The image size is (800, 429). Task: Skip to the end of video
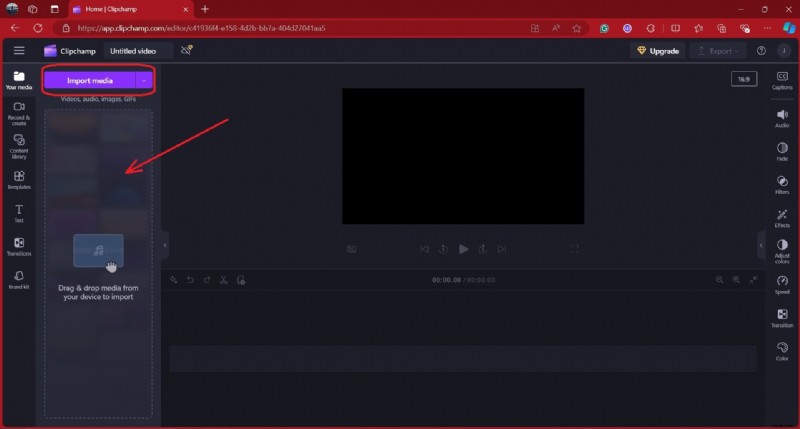502,249
